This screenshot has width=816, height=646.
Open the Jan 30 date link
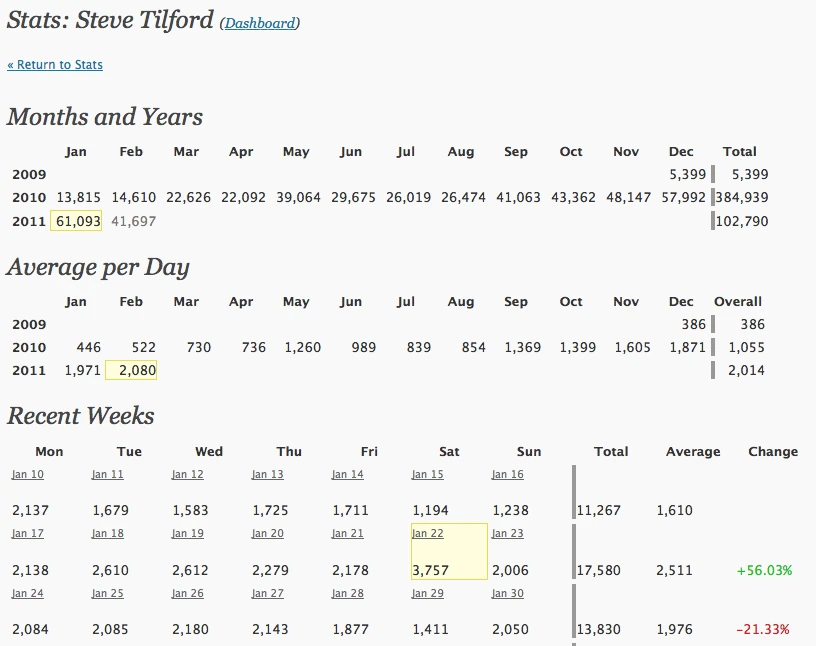[507, 594]
